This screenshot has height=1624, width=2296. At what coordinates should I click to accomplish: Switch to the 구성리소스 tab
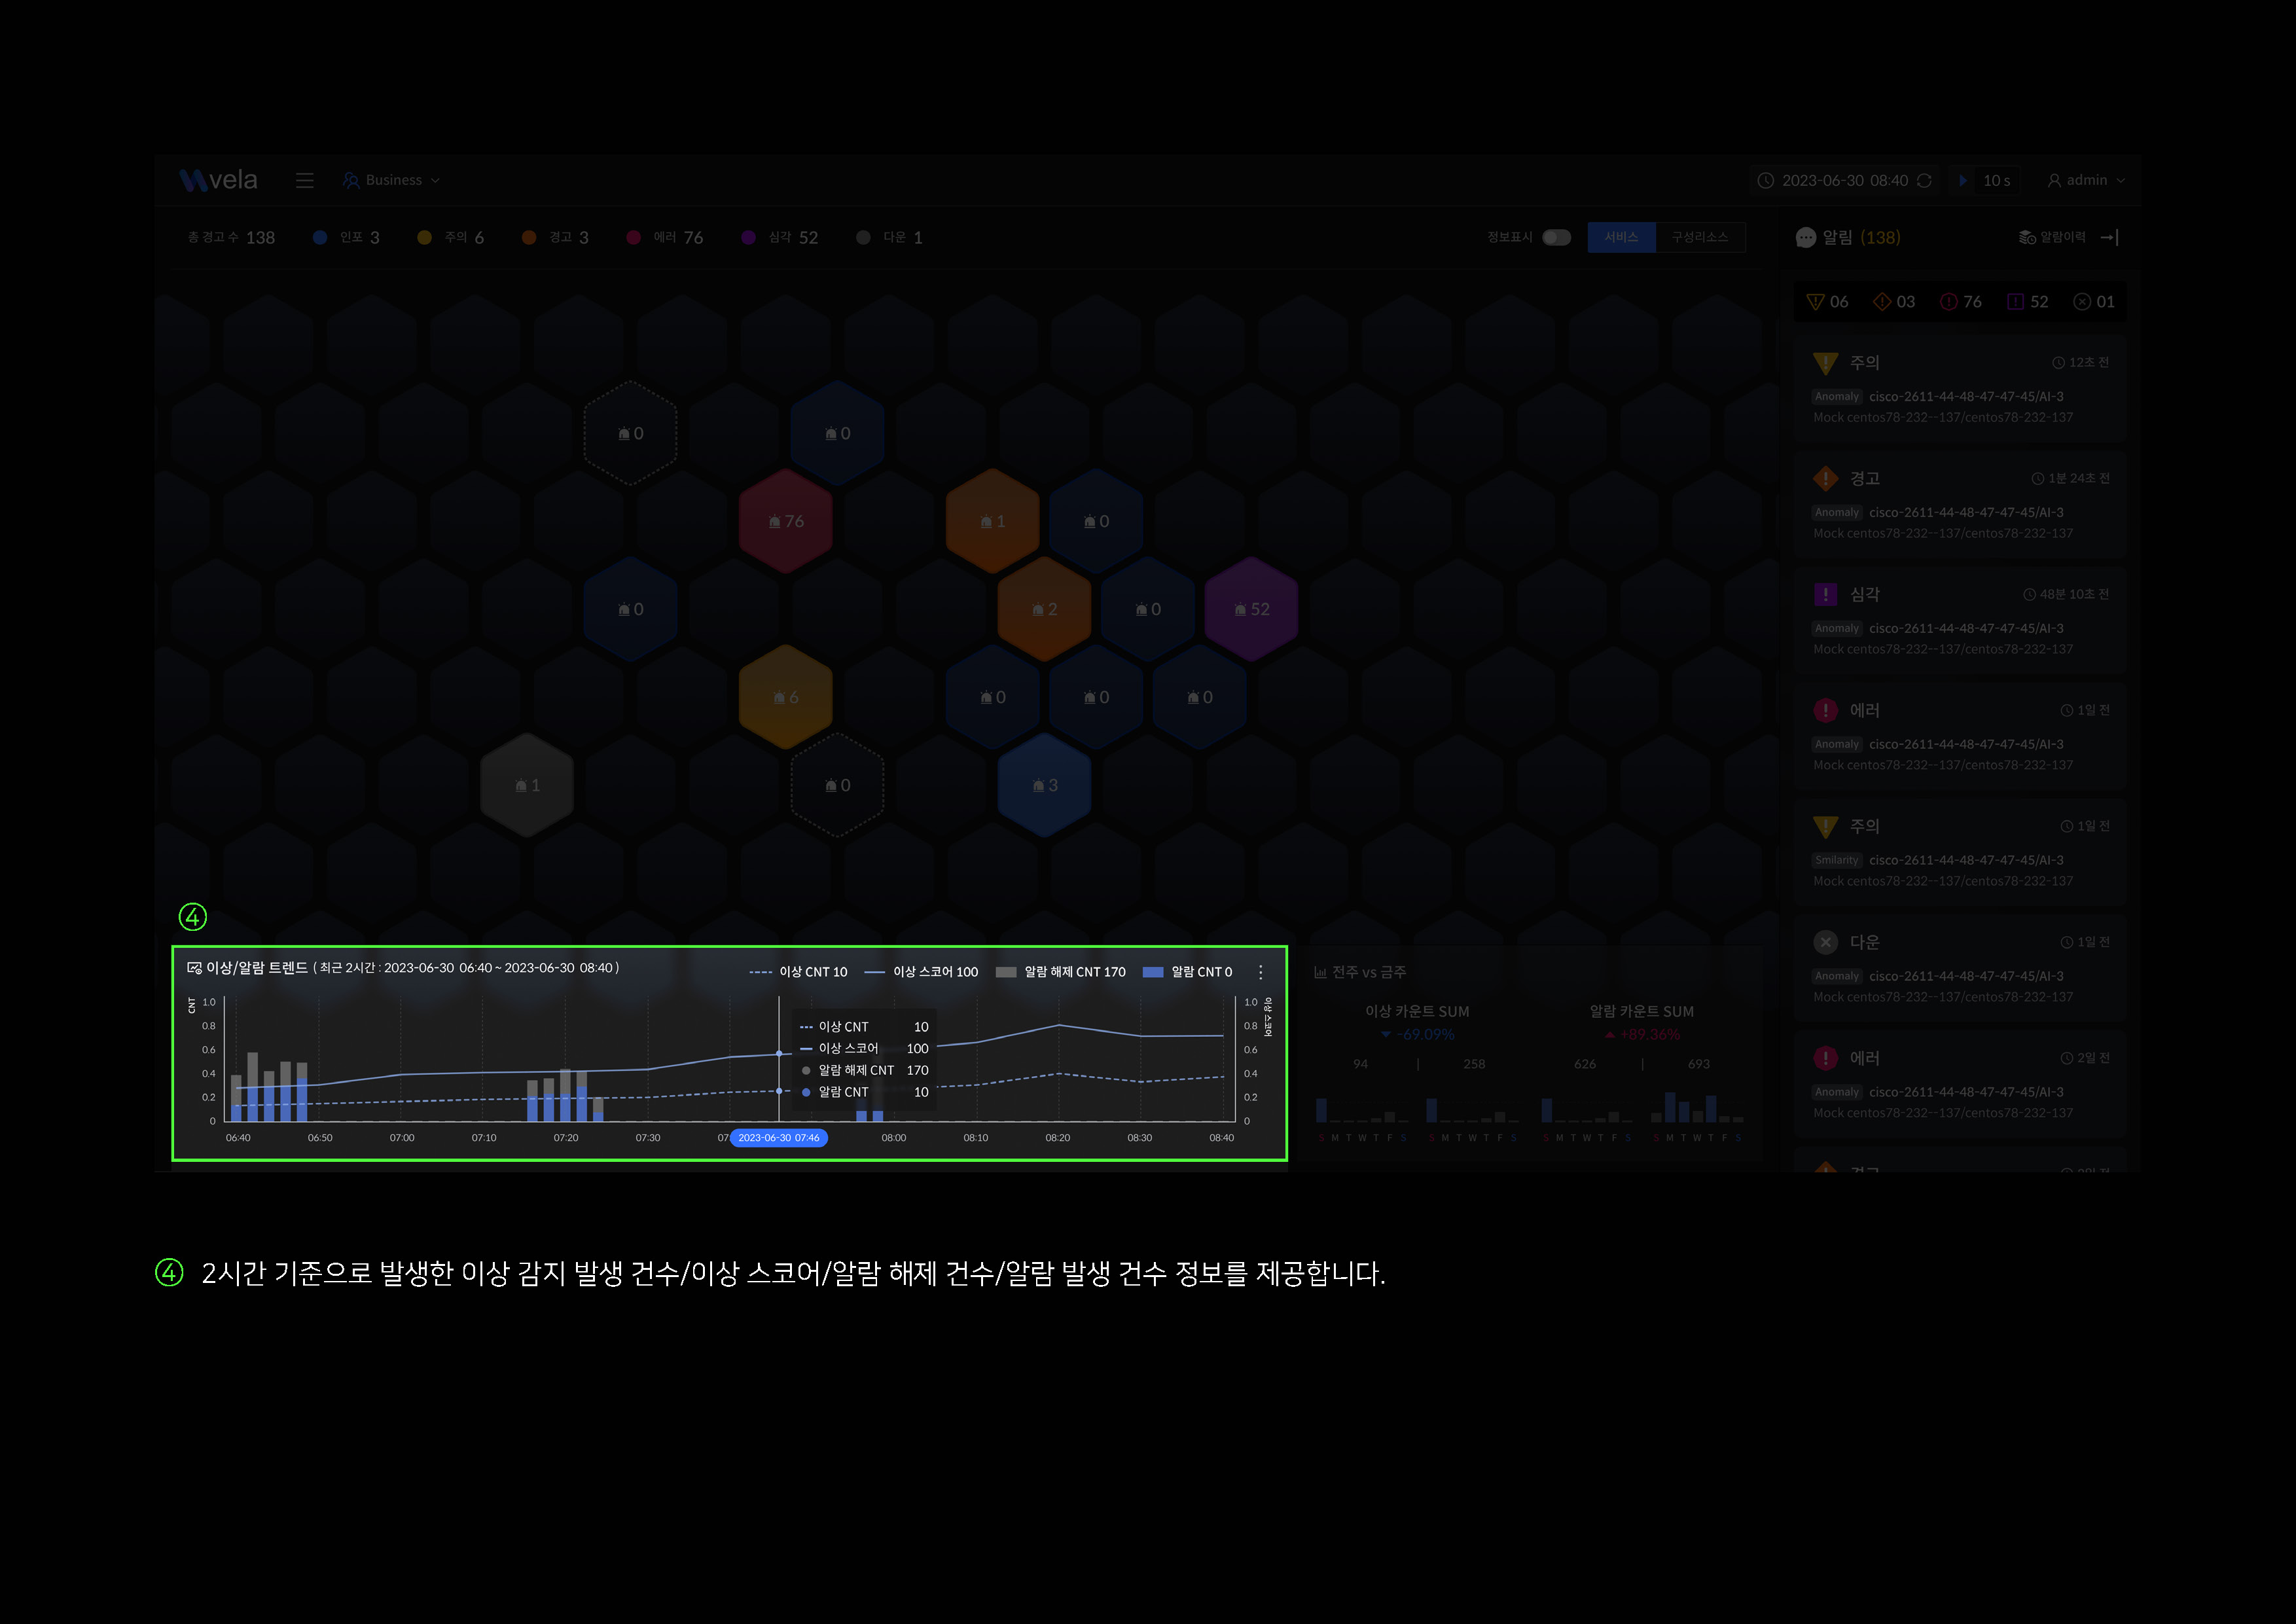click(x=1700, y=237)
